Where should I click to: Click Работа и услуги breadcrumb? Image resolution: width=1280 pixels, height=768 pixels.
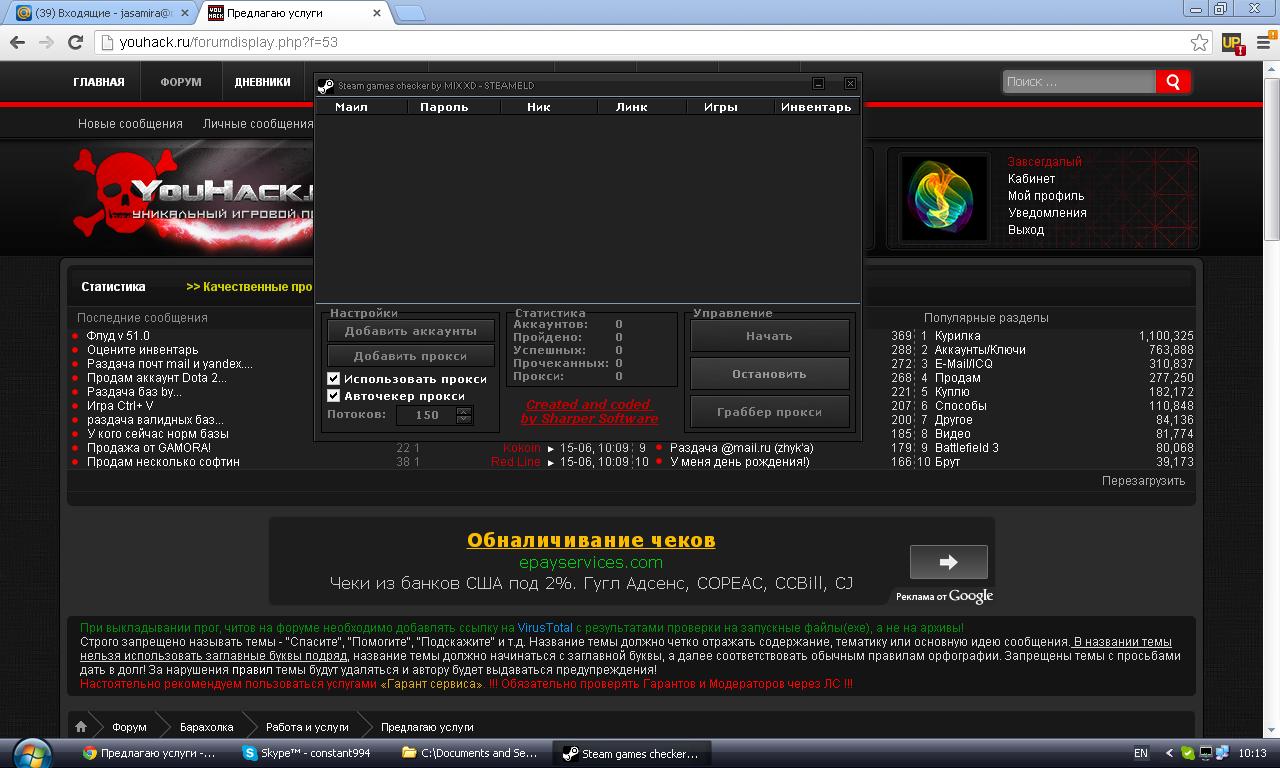pos(307,727)
